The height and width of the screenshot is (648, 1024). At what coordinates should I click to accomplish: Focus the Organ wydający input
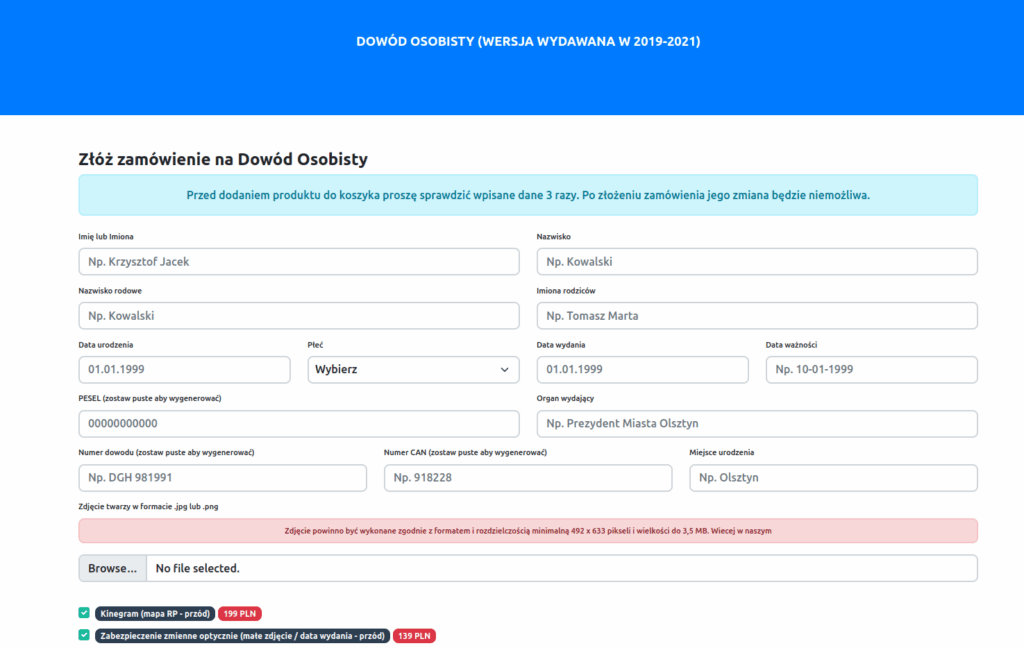(757, 424)
